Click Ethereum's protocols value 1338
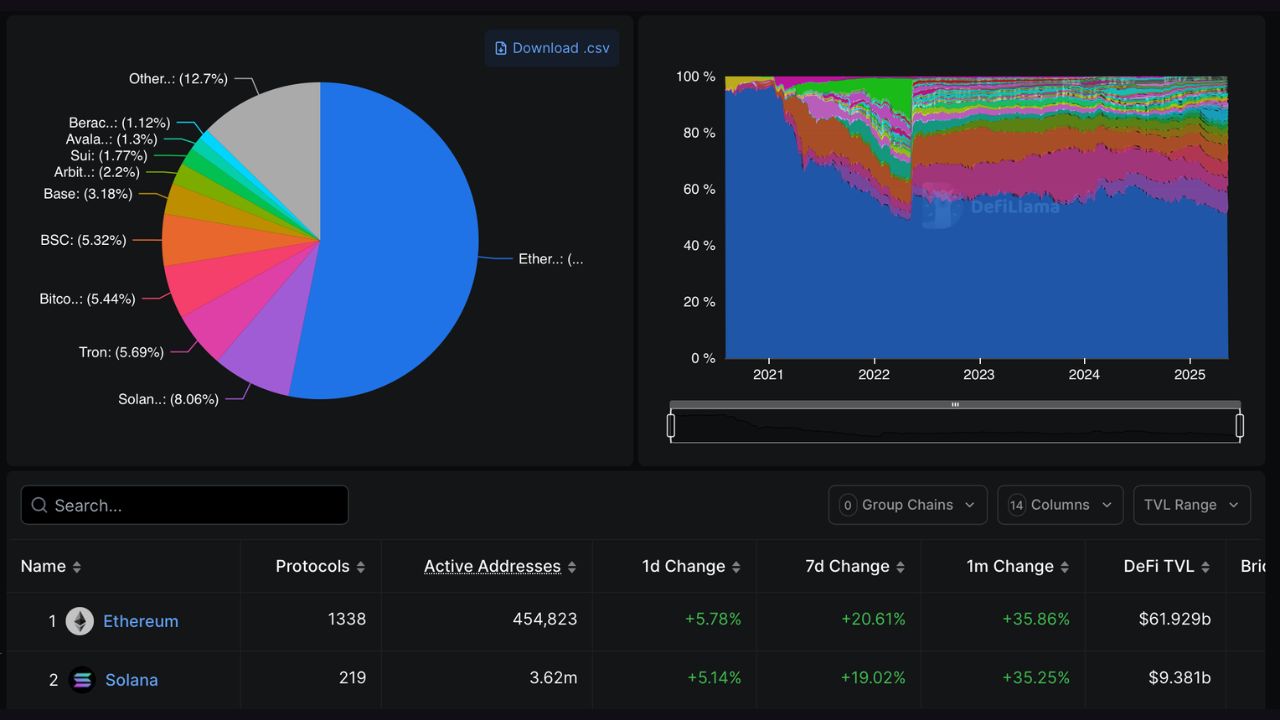The image size is (1280, 720). pos(347,619)
